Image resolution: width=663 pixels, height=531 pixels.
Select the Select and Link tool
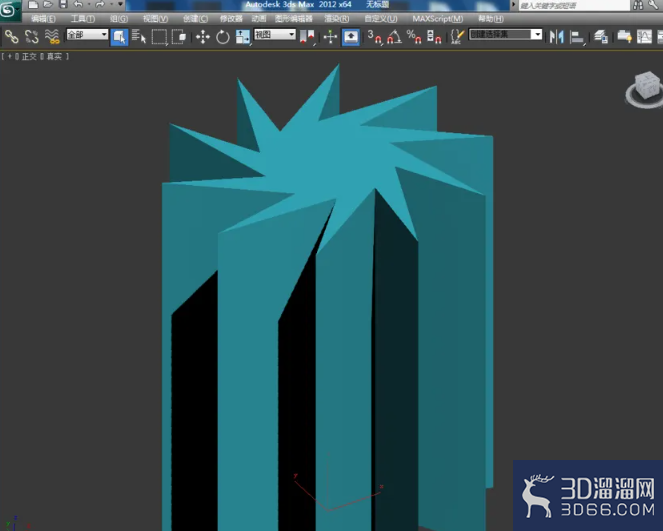[12, 37]
